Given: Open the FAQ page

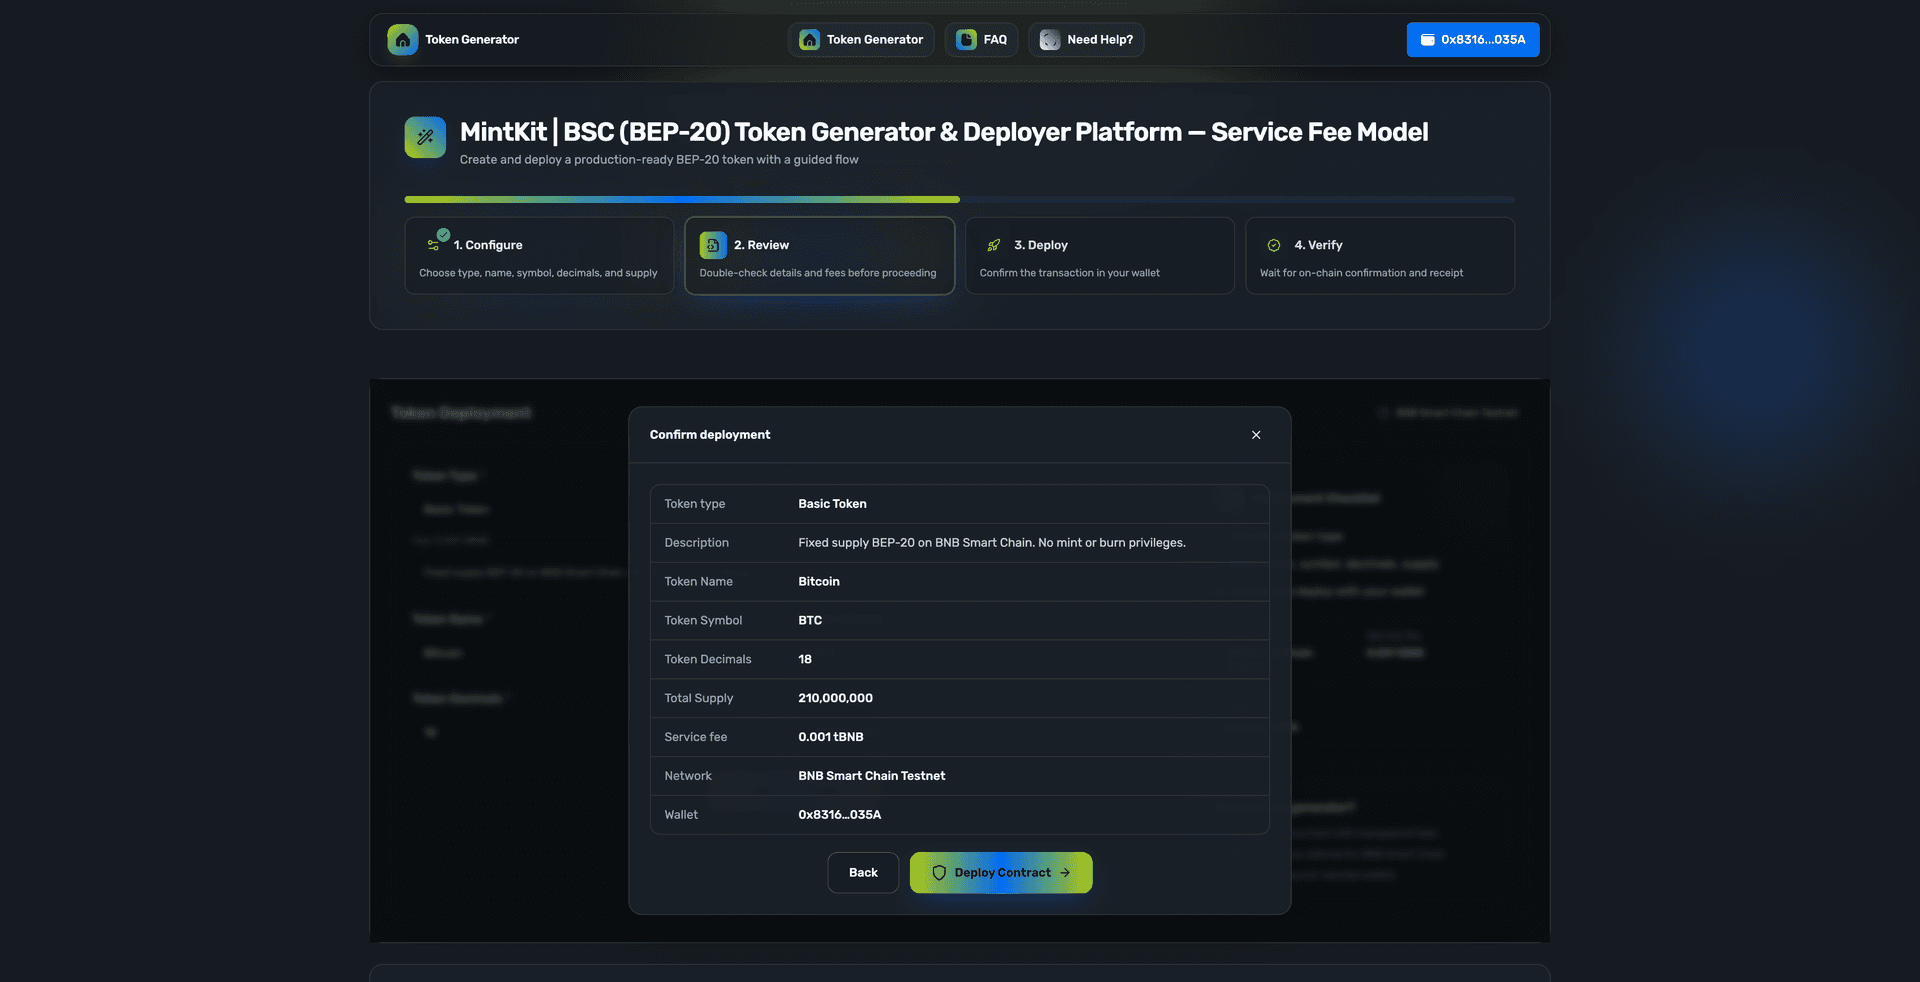Looking at the screenshot, I should click(981, 40).
